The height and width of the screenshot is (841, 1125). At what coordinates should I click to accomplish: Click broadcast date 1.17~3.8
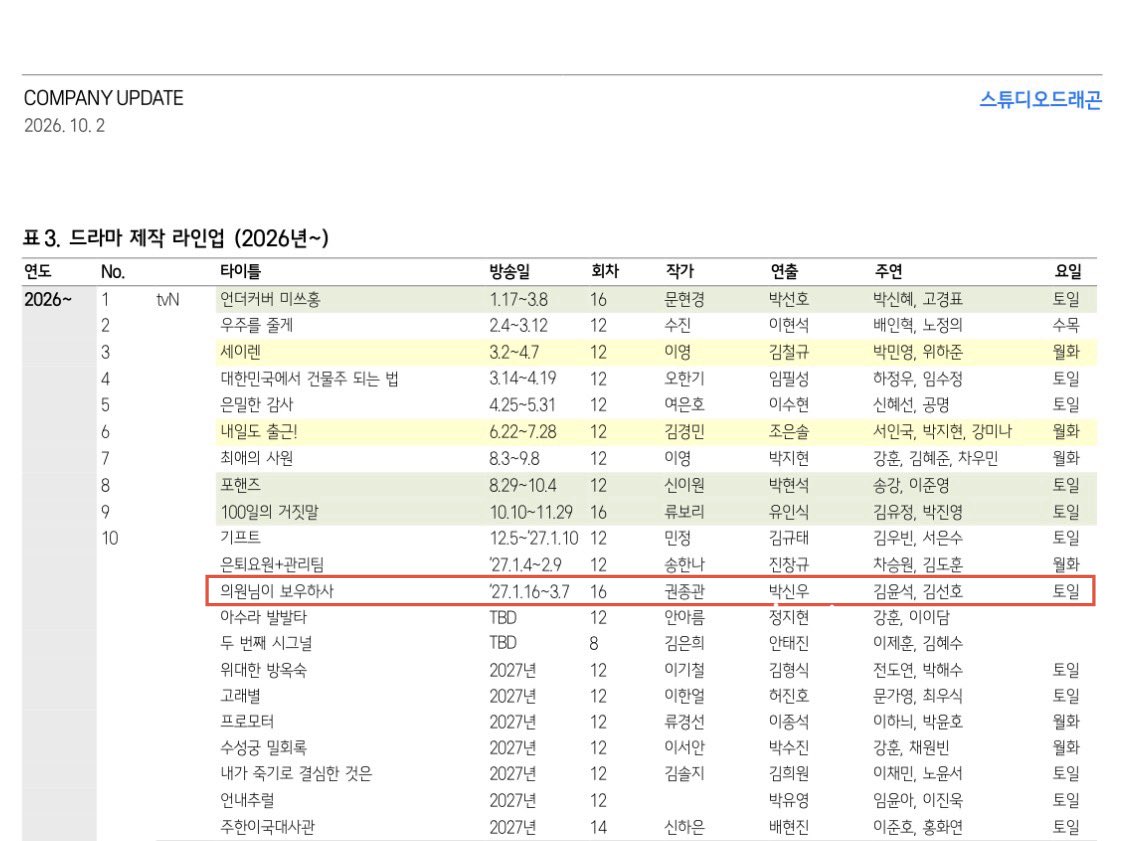518,299
